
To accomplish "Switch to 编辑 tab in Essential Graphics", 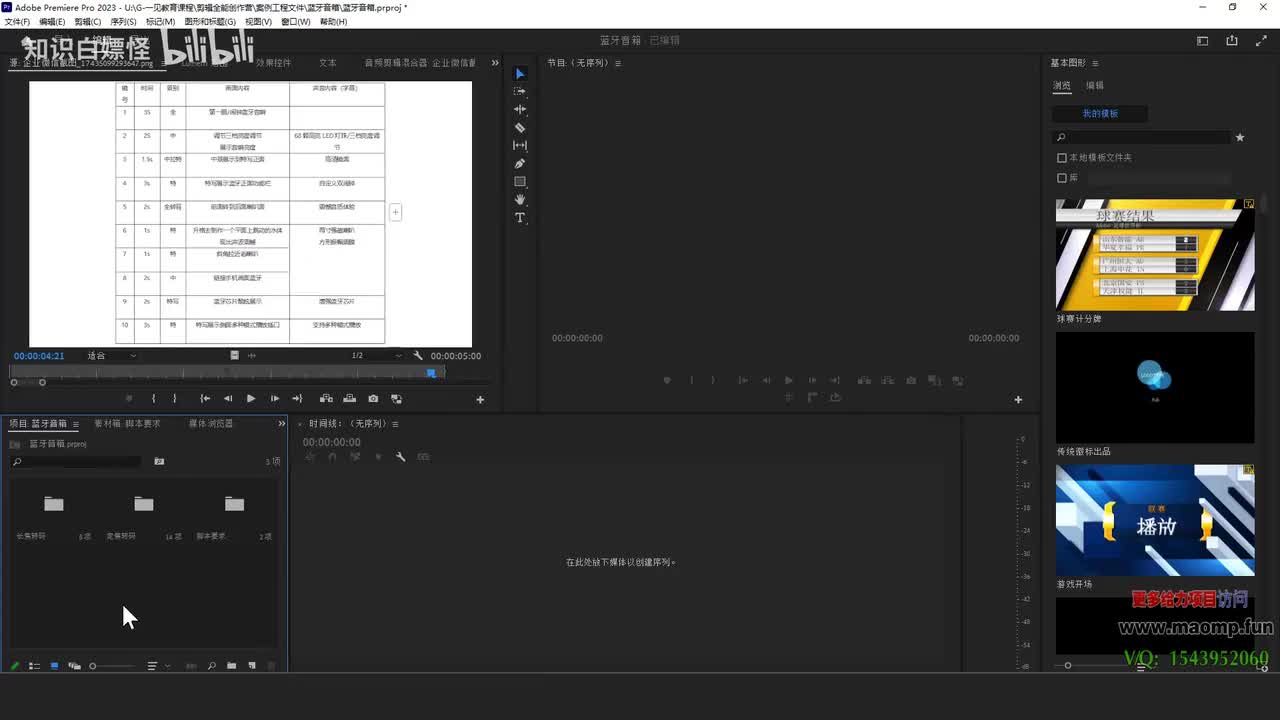I will tap(1095, 86).
